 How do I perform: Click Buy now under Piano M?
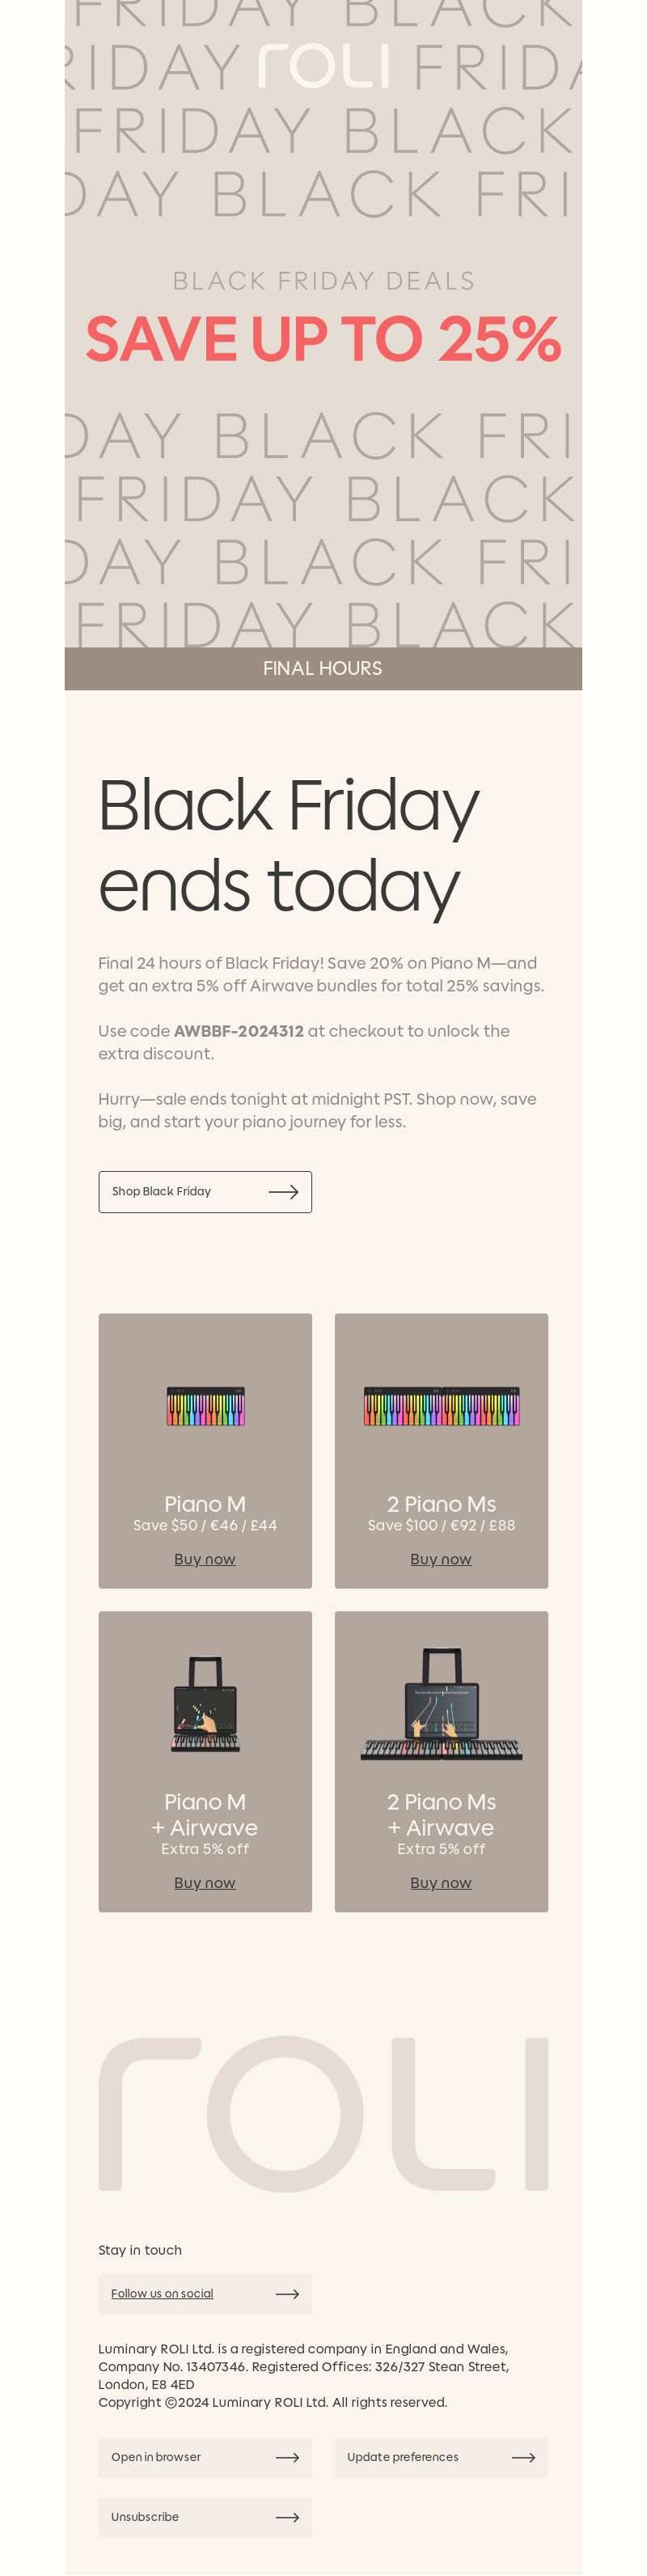coord(205,1559)
